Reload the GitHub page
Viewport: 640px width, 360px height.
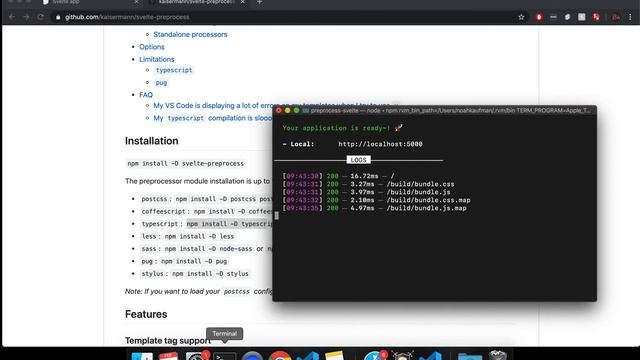coord(40,17)
